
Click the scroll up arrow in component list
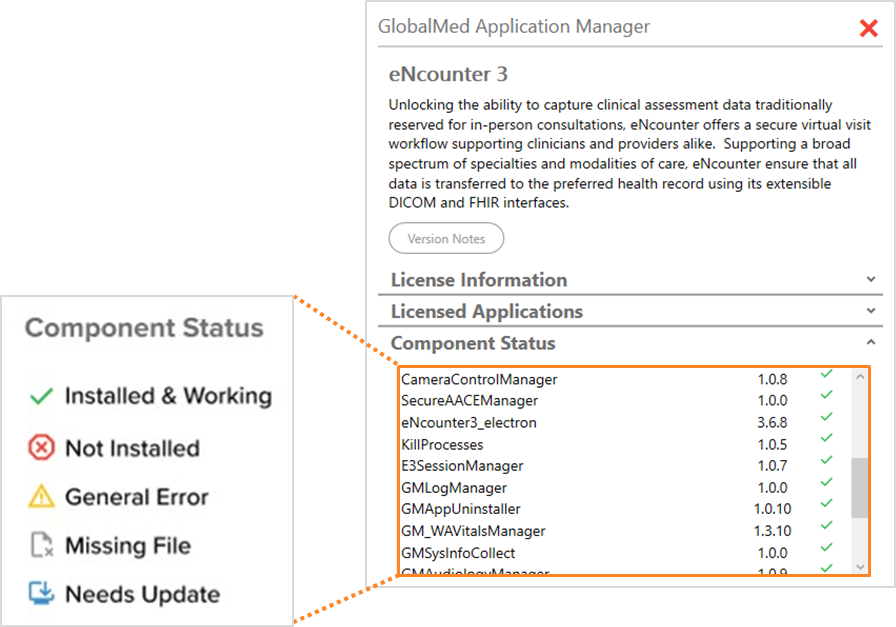[x=859, y=377]
